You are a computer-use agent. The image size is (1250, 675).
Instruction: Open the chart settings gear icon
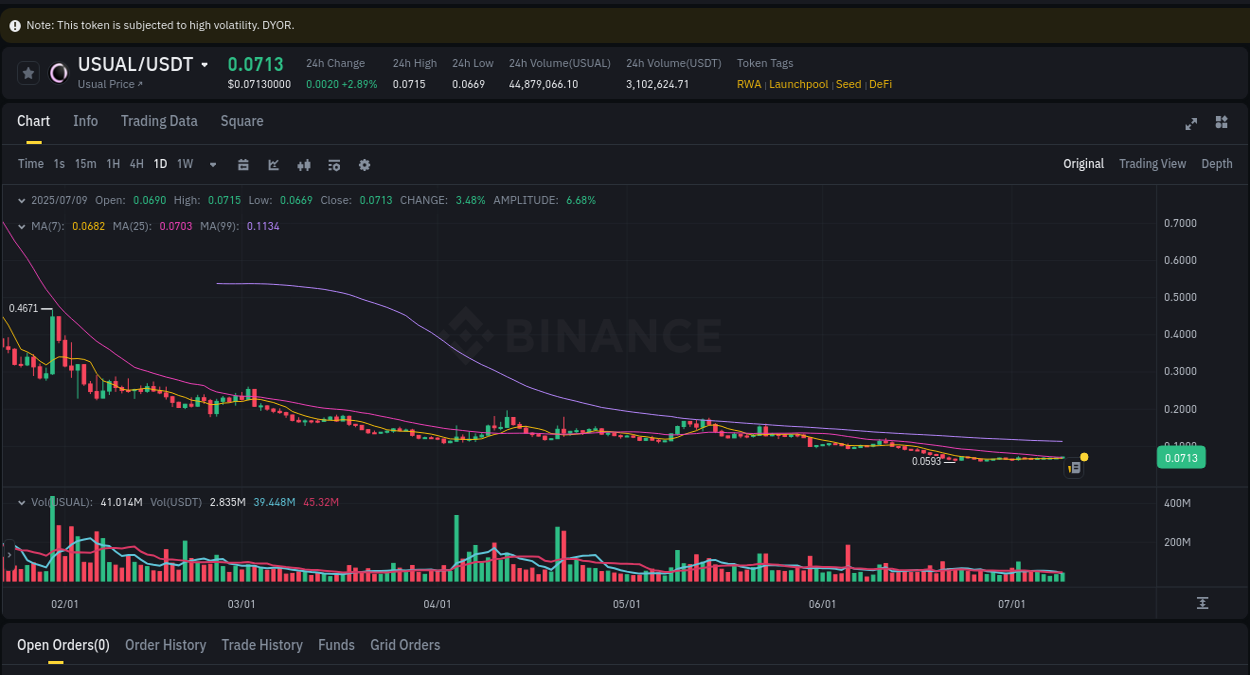click(x=364, y=164)
